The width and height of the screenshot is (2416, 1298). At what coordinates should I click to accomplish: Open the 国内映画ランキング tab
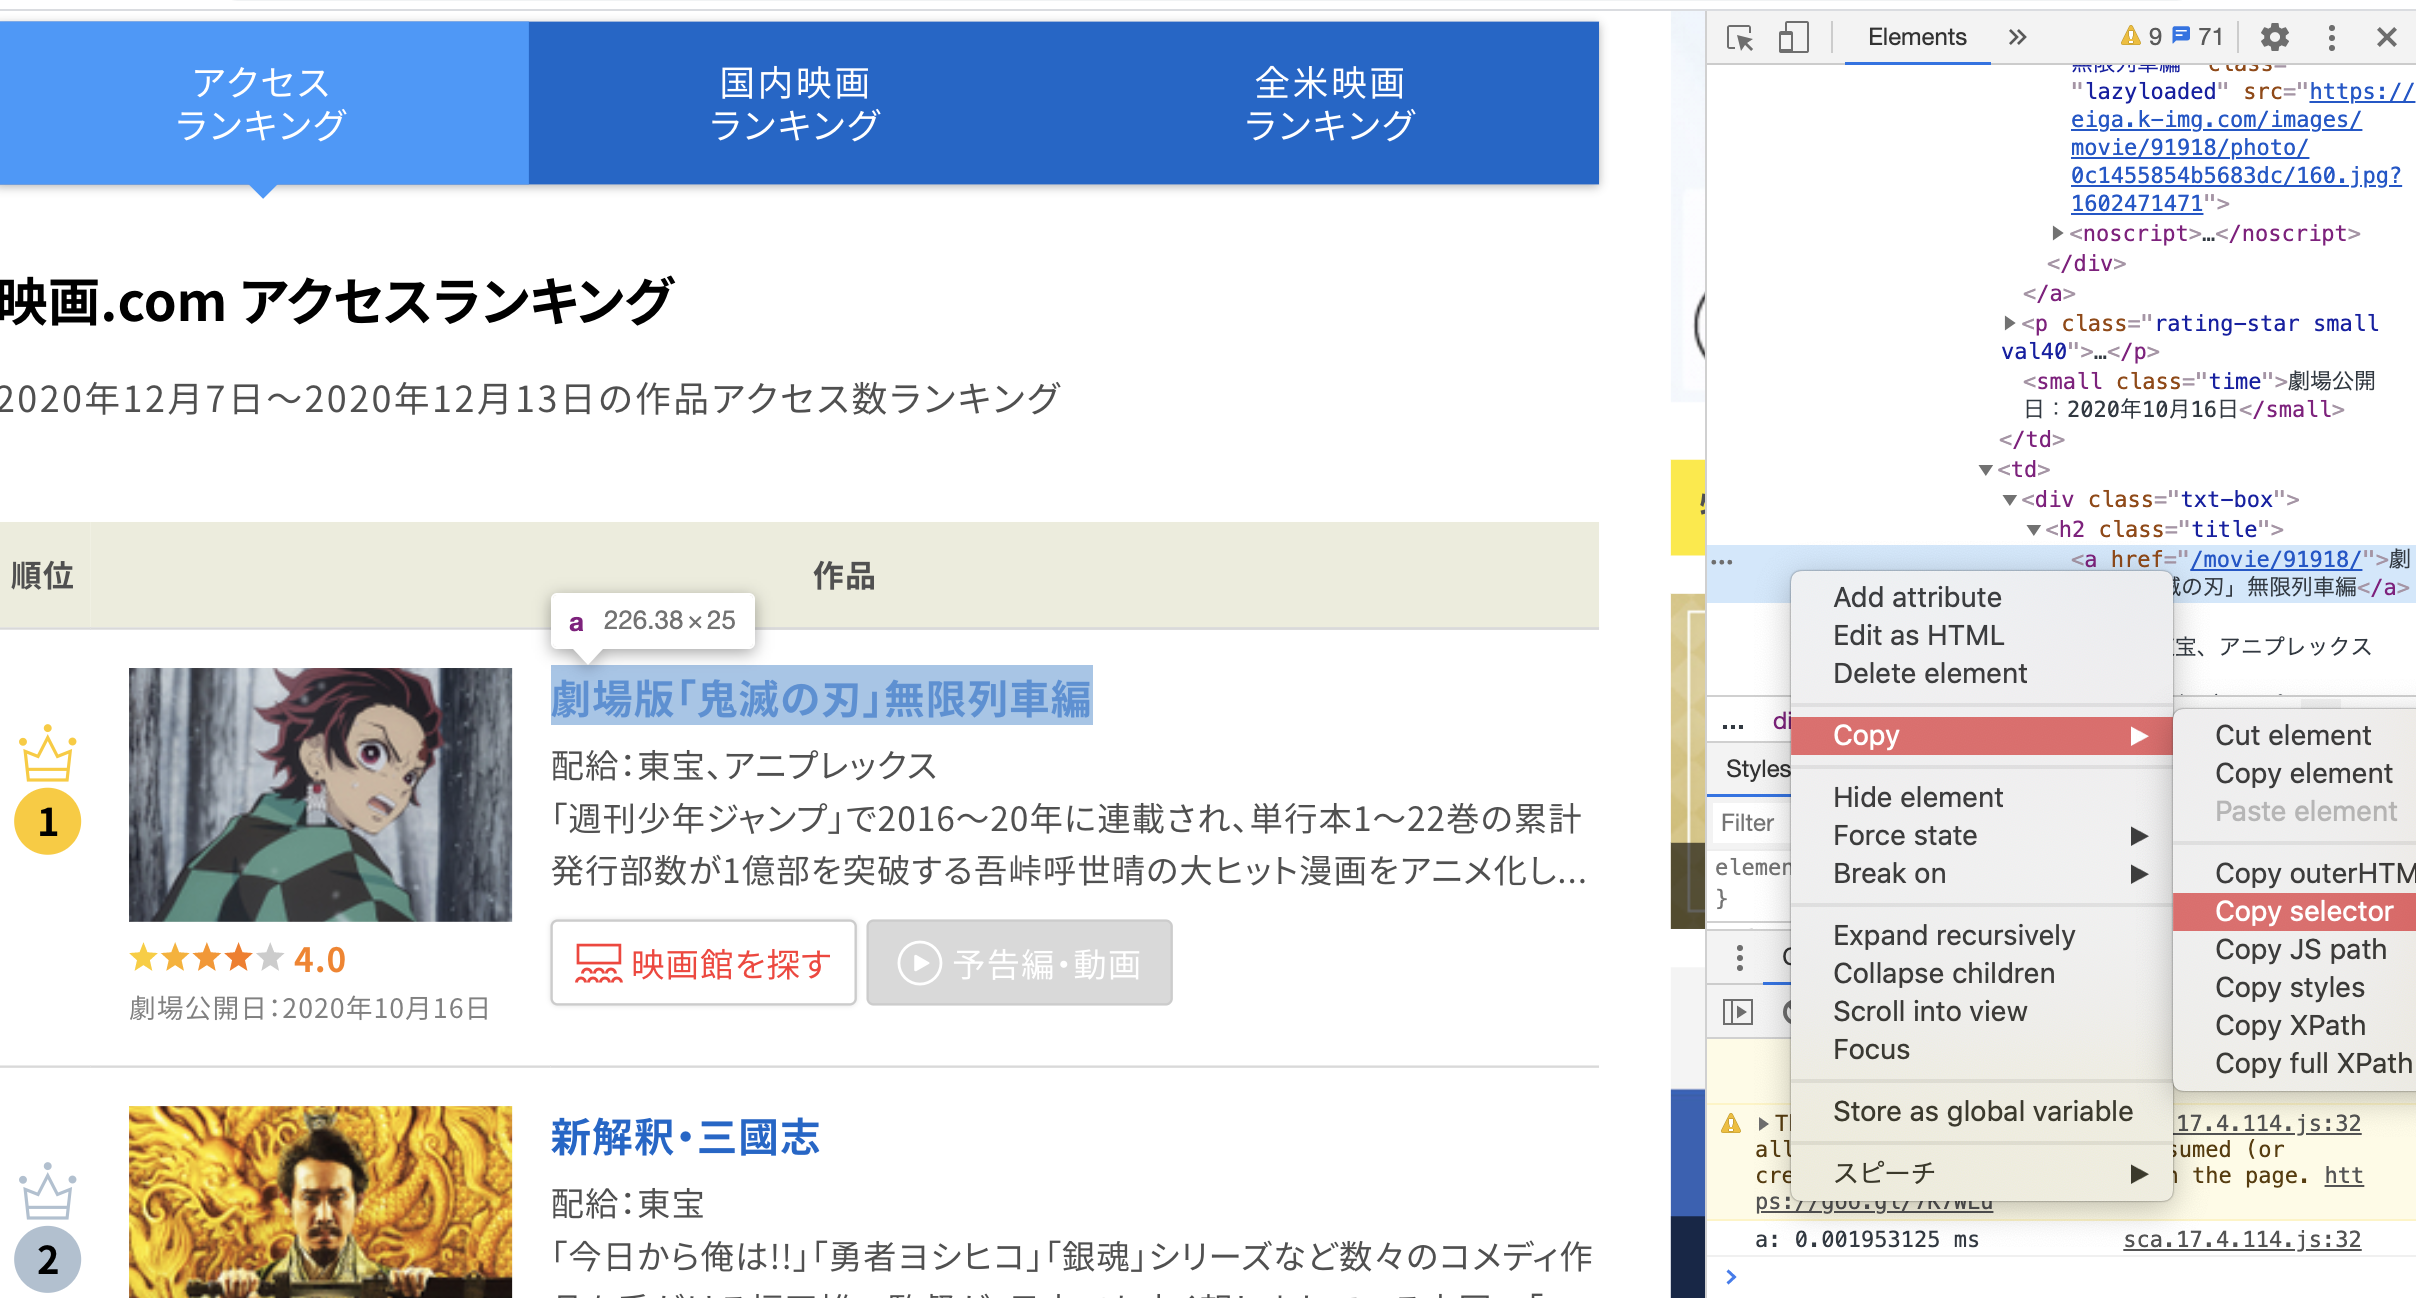tap(795, 103)
